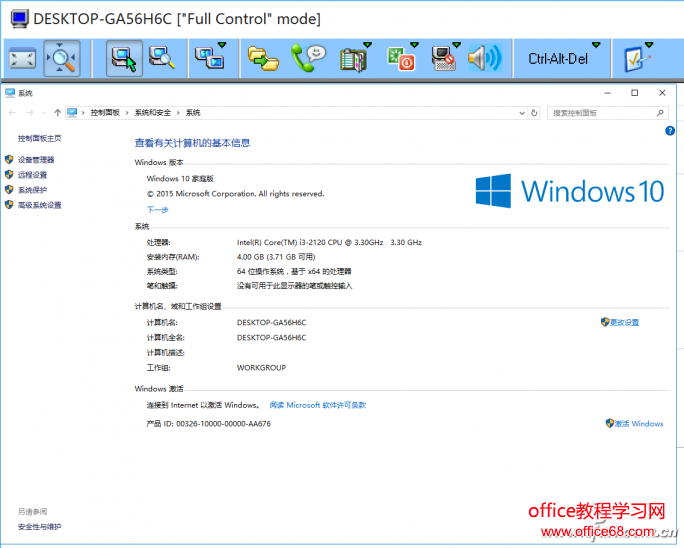Click lock remote keyboard and mouse icon
The image size is (684, 548).
click(x=443, y=59)
